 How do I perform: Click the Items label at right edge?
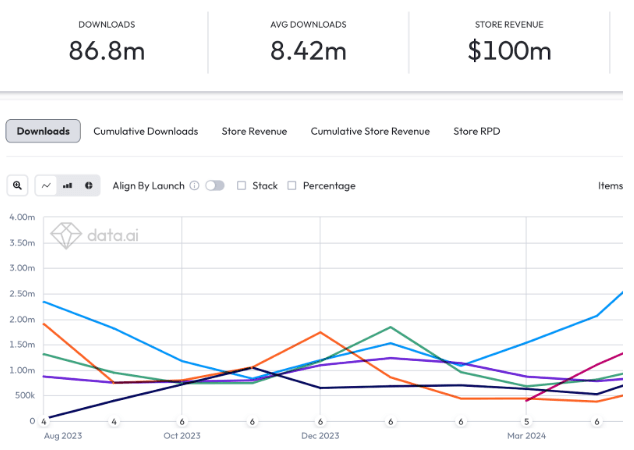point(610,185)
